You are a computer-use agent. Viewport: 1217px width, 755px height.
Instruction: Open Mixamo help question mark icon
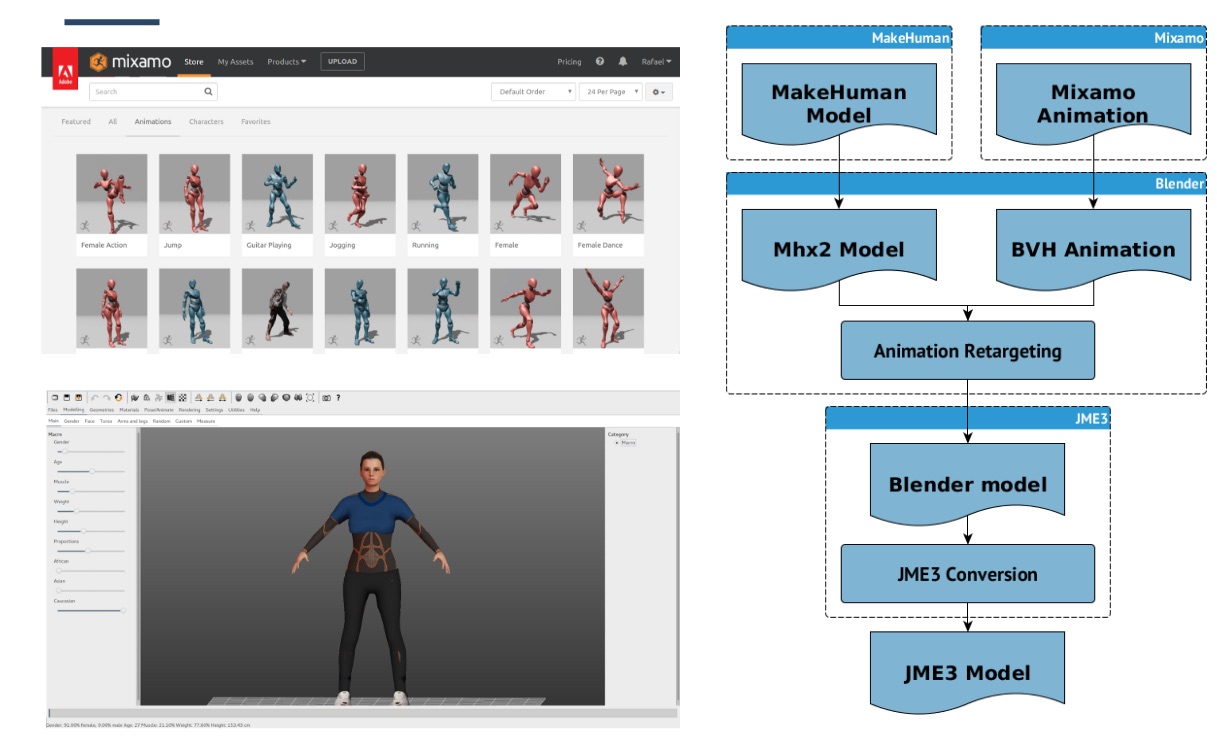[x=600, y=62]
